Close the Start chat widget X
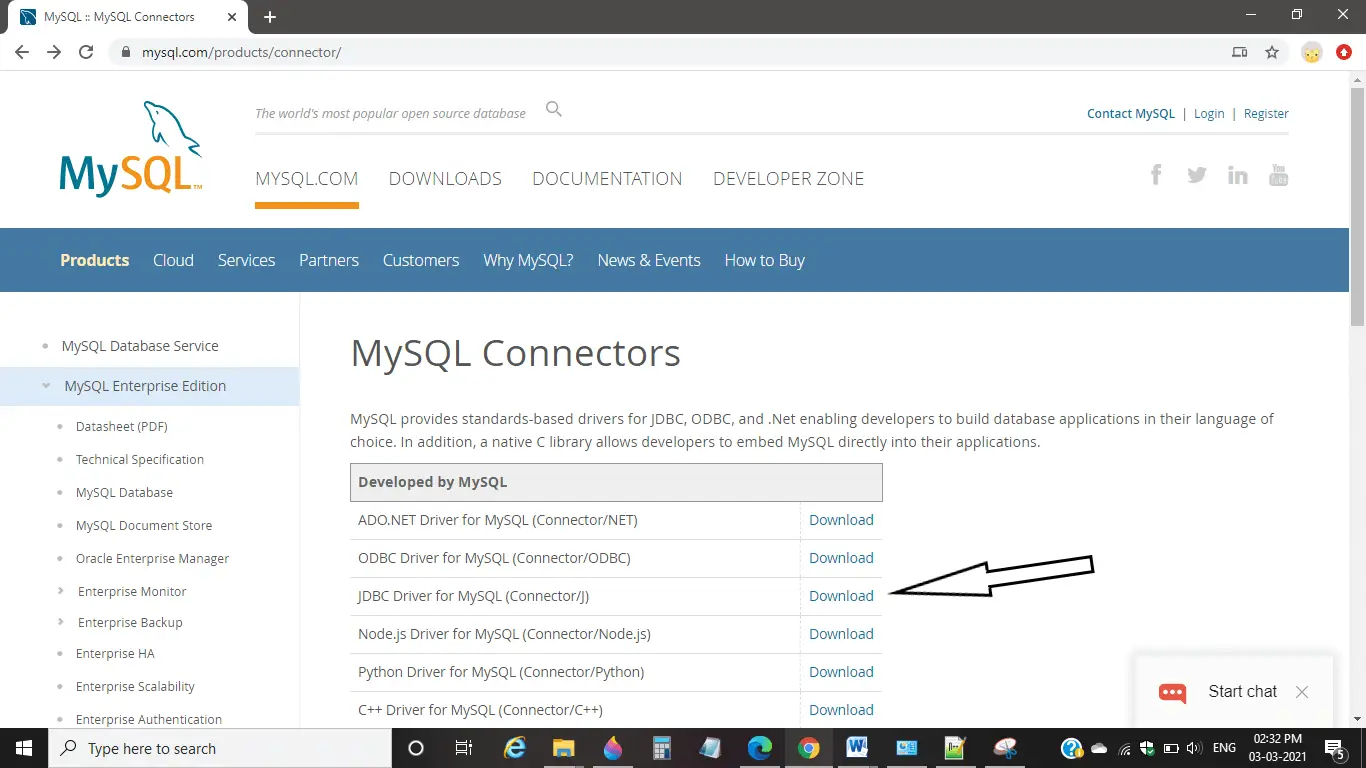This screenshot has width=1366, height=768. click(1301, 692)
